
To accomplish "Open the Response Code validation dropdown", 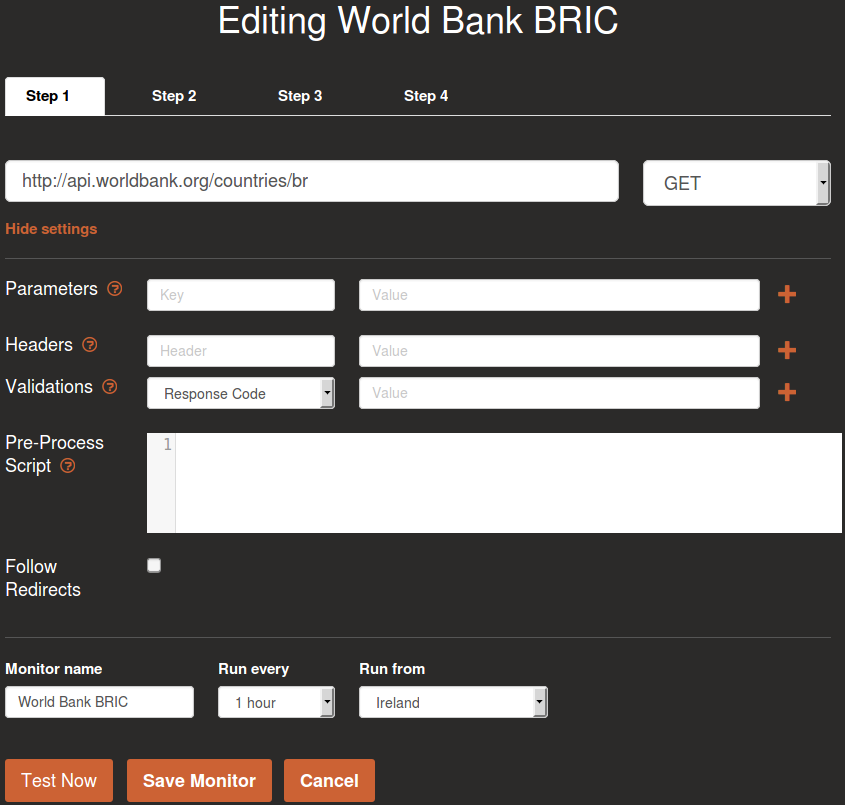I will click(240, 393).
